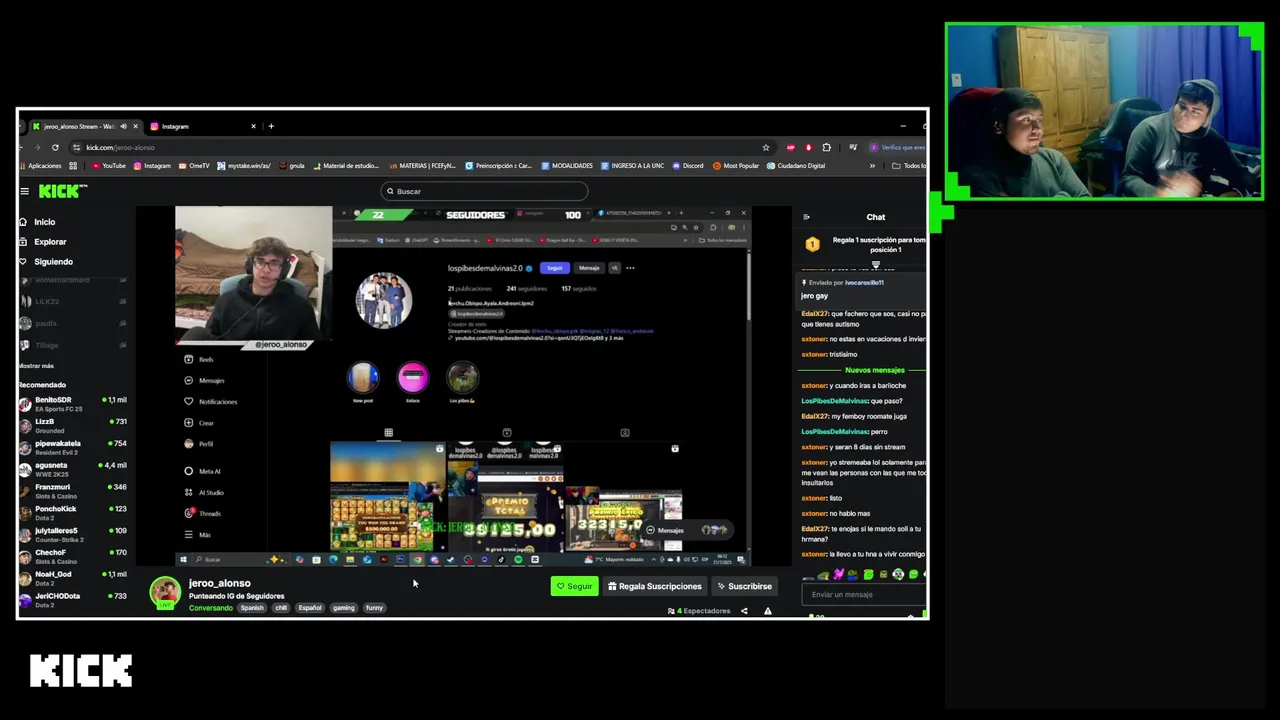Viewport: 1280px width, 720px height.
Task: Select the funny stream tag
Action: click(x=374, y=608)
